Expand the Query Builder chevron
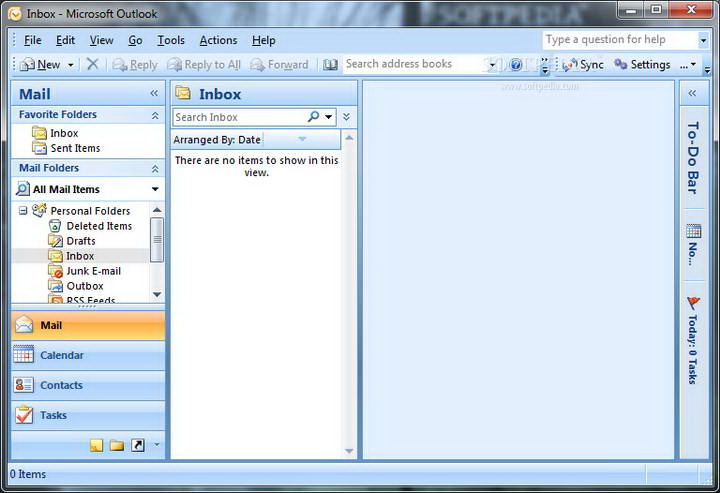The height and width of the screenshot is (493, 720). (x=347, y=117)
